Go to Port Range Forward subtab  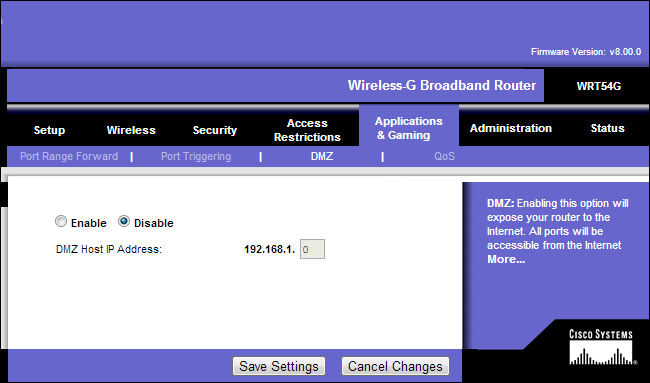click(x=69, y=156)
